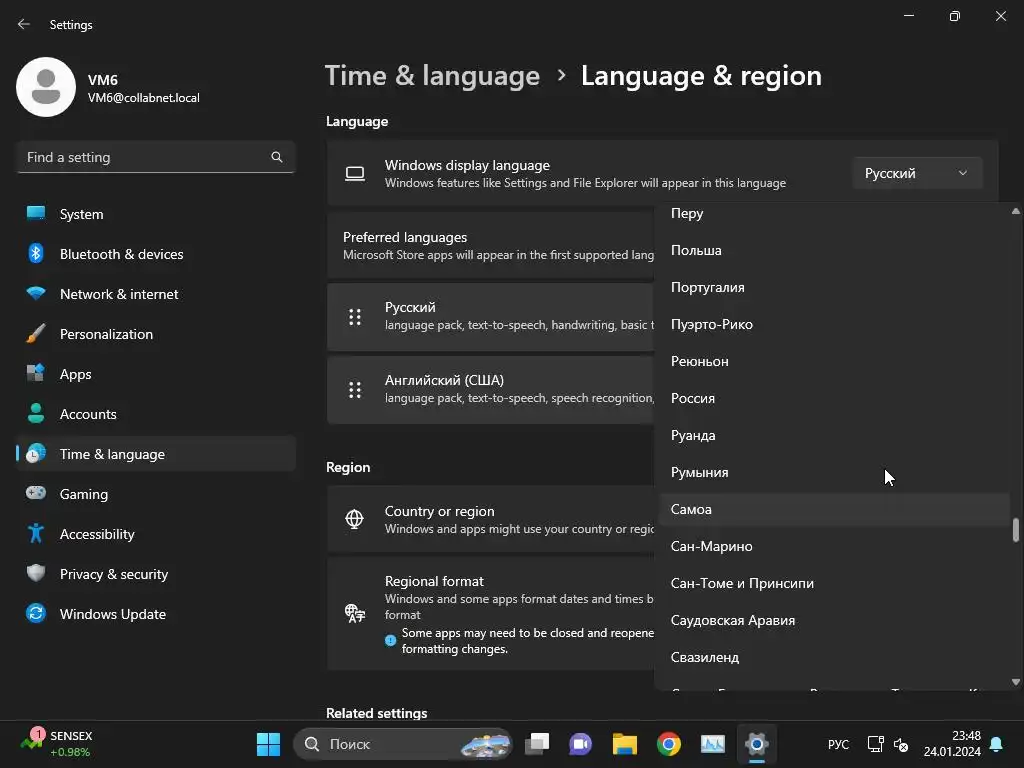This screenshot has width=1024, height=768.
Task: Choose Саудовская Аравия from the list
Action: [833, 620]
